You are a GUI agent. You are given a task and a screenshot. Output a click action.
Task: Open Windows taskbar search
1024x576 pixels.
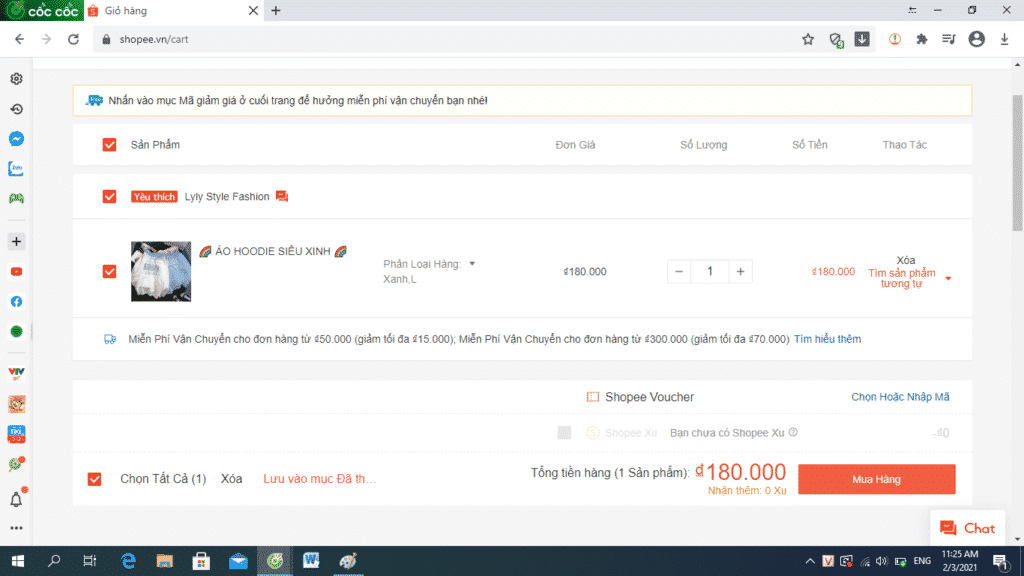54,561
